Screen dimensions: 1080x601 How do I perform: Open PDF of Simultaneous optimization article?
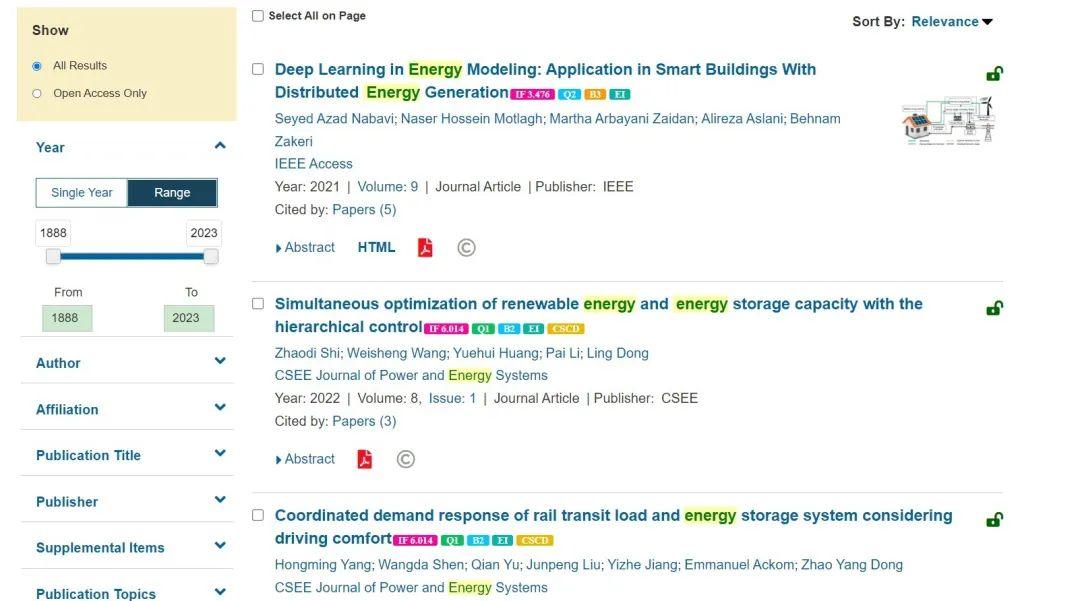point(365,459)
